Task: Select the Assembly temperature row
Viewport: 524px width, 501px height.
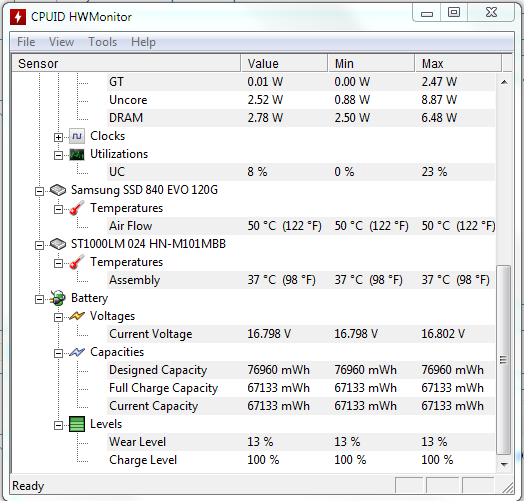Action: (x=301, y=280)
